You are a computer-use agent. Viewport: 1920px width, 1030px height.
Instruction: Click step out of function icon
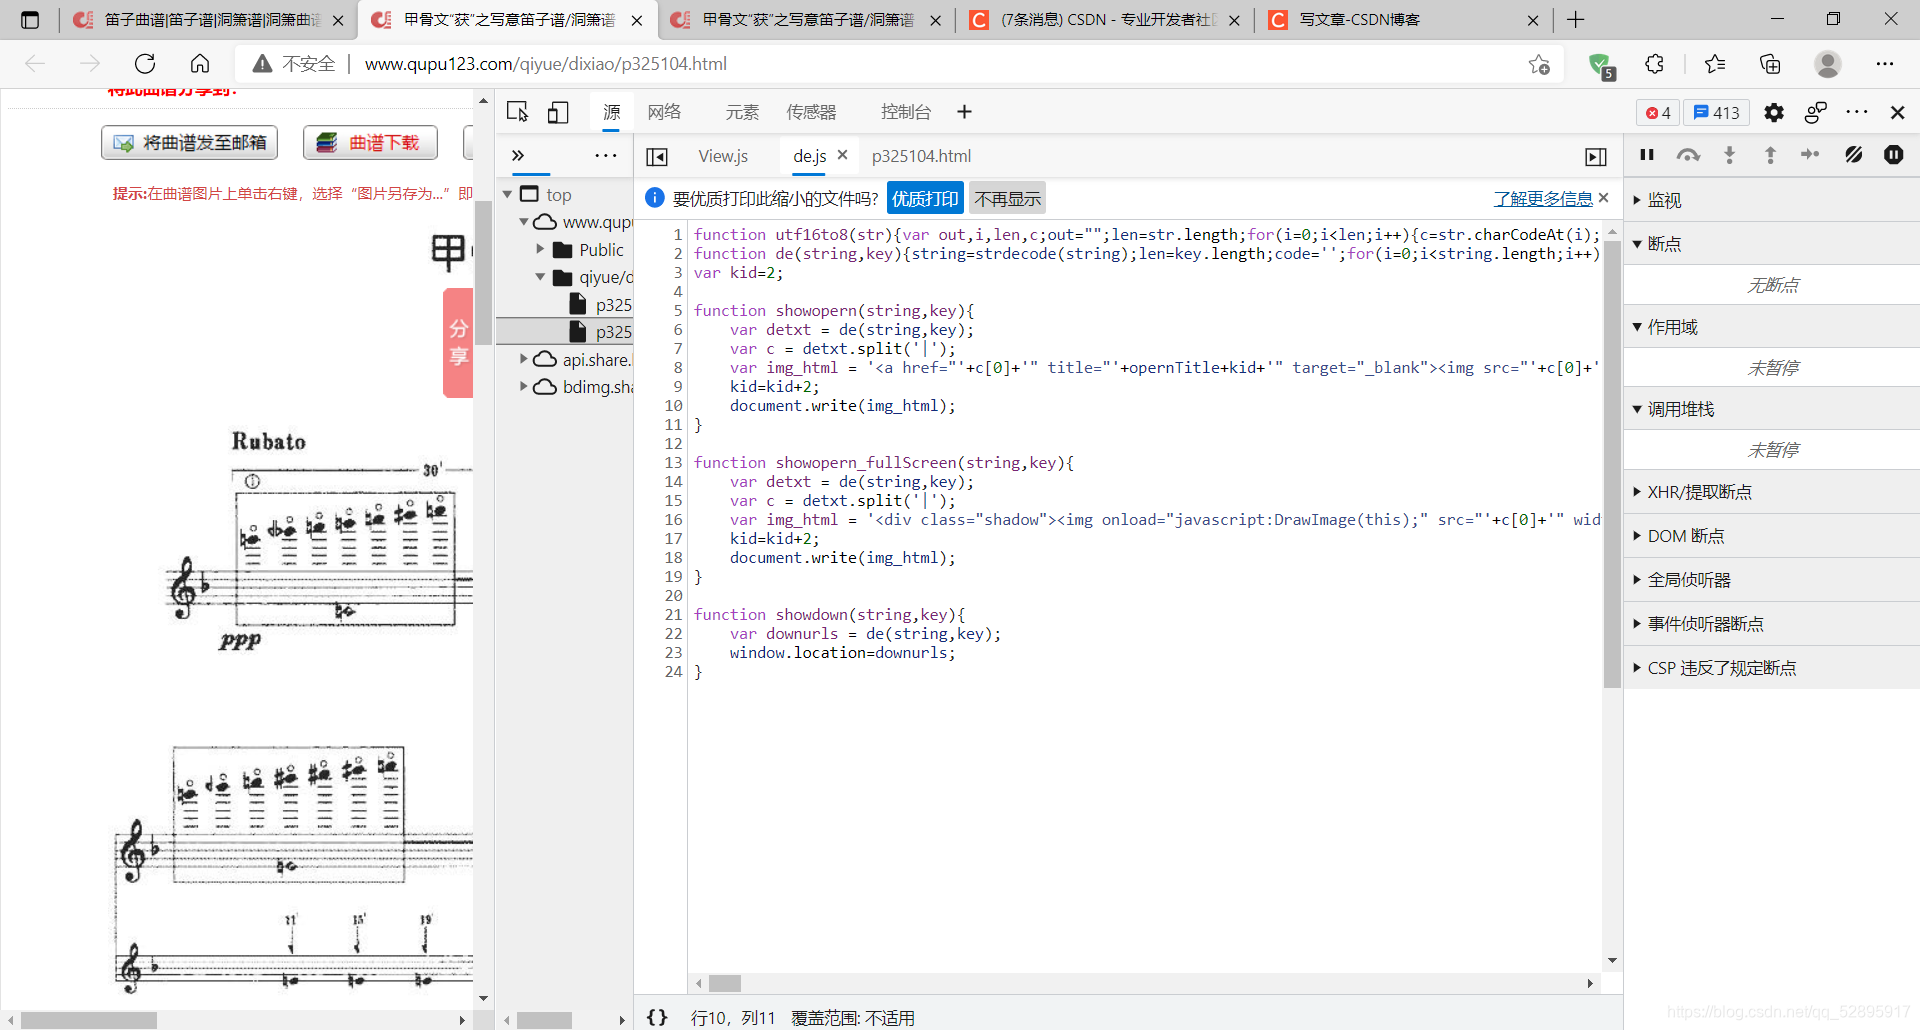(x=1770, y=155)
